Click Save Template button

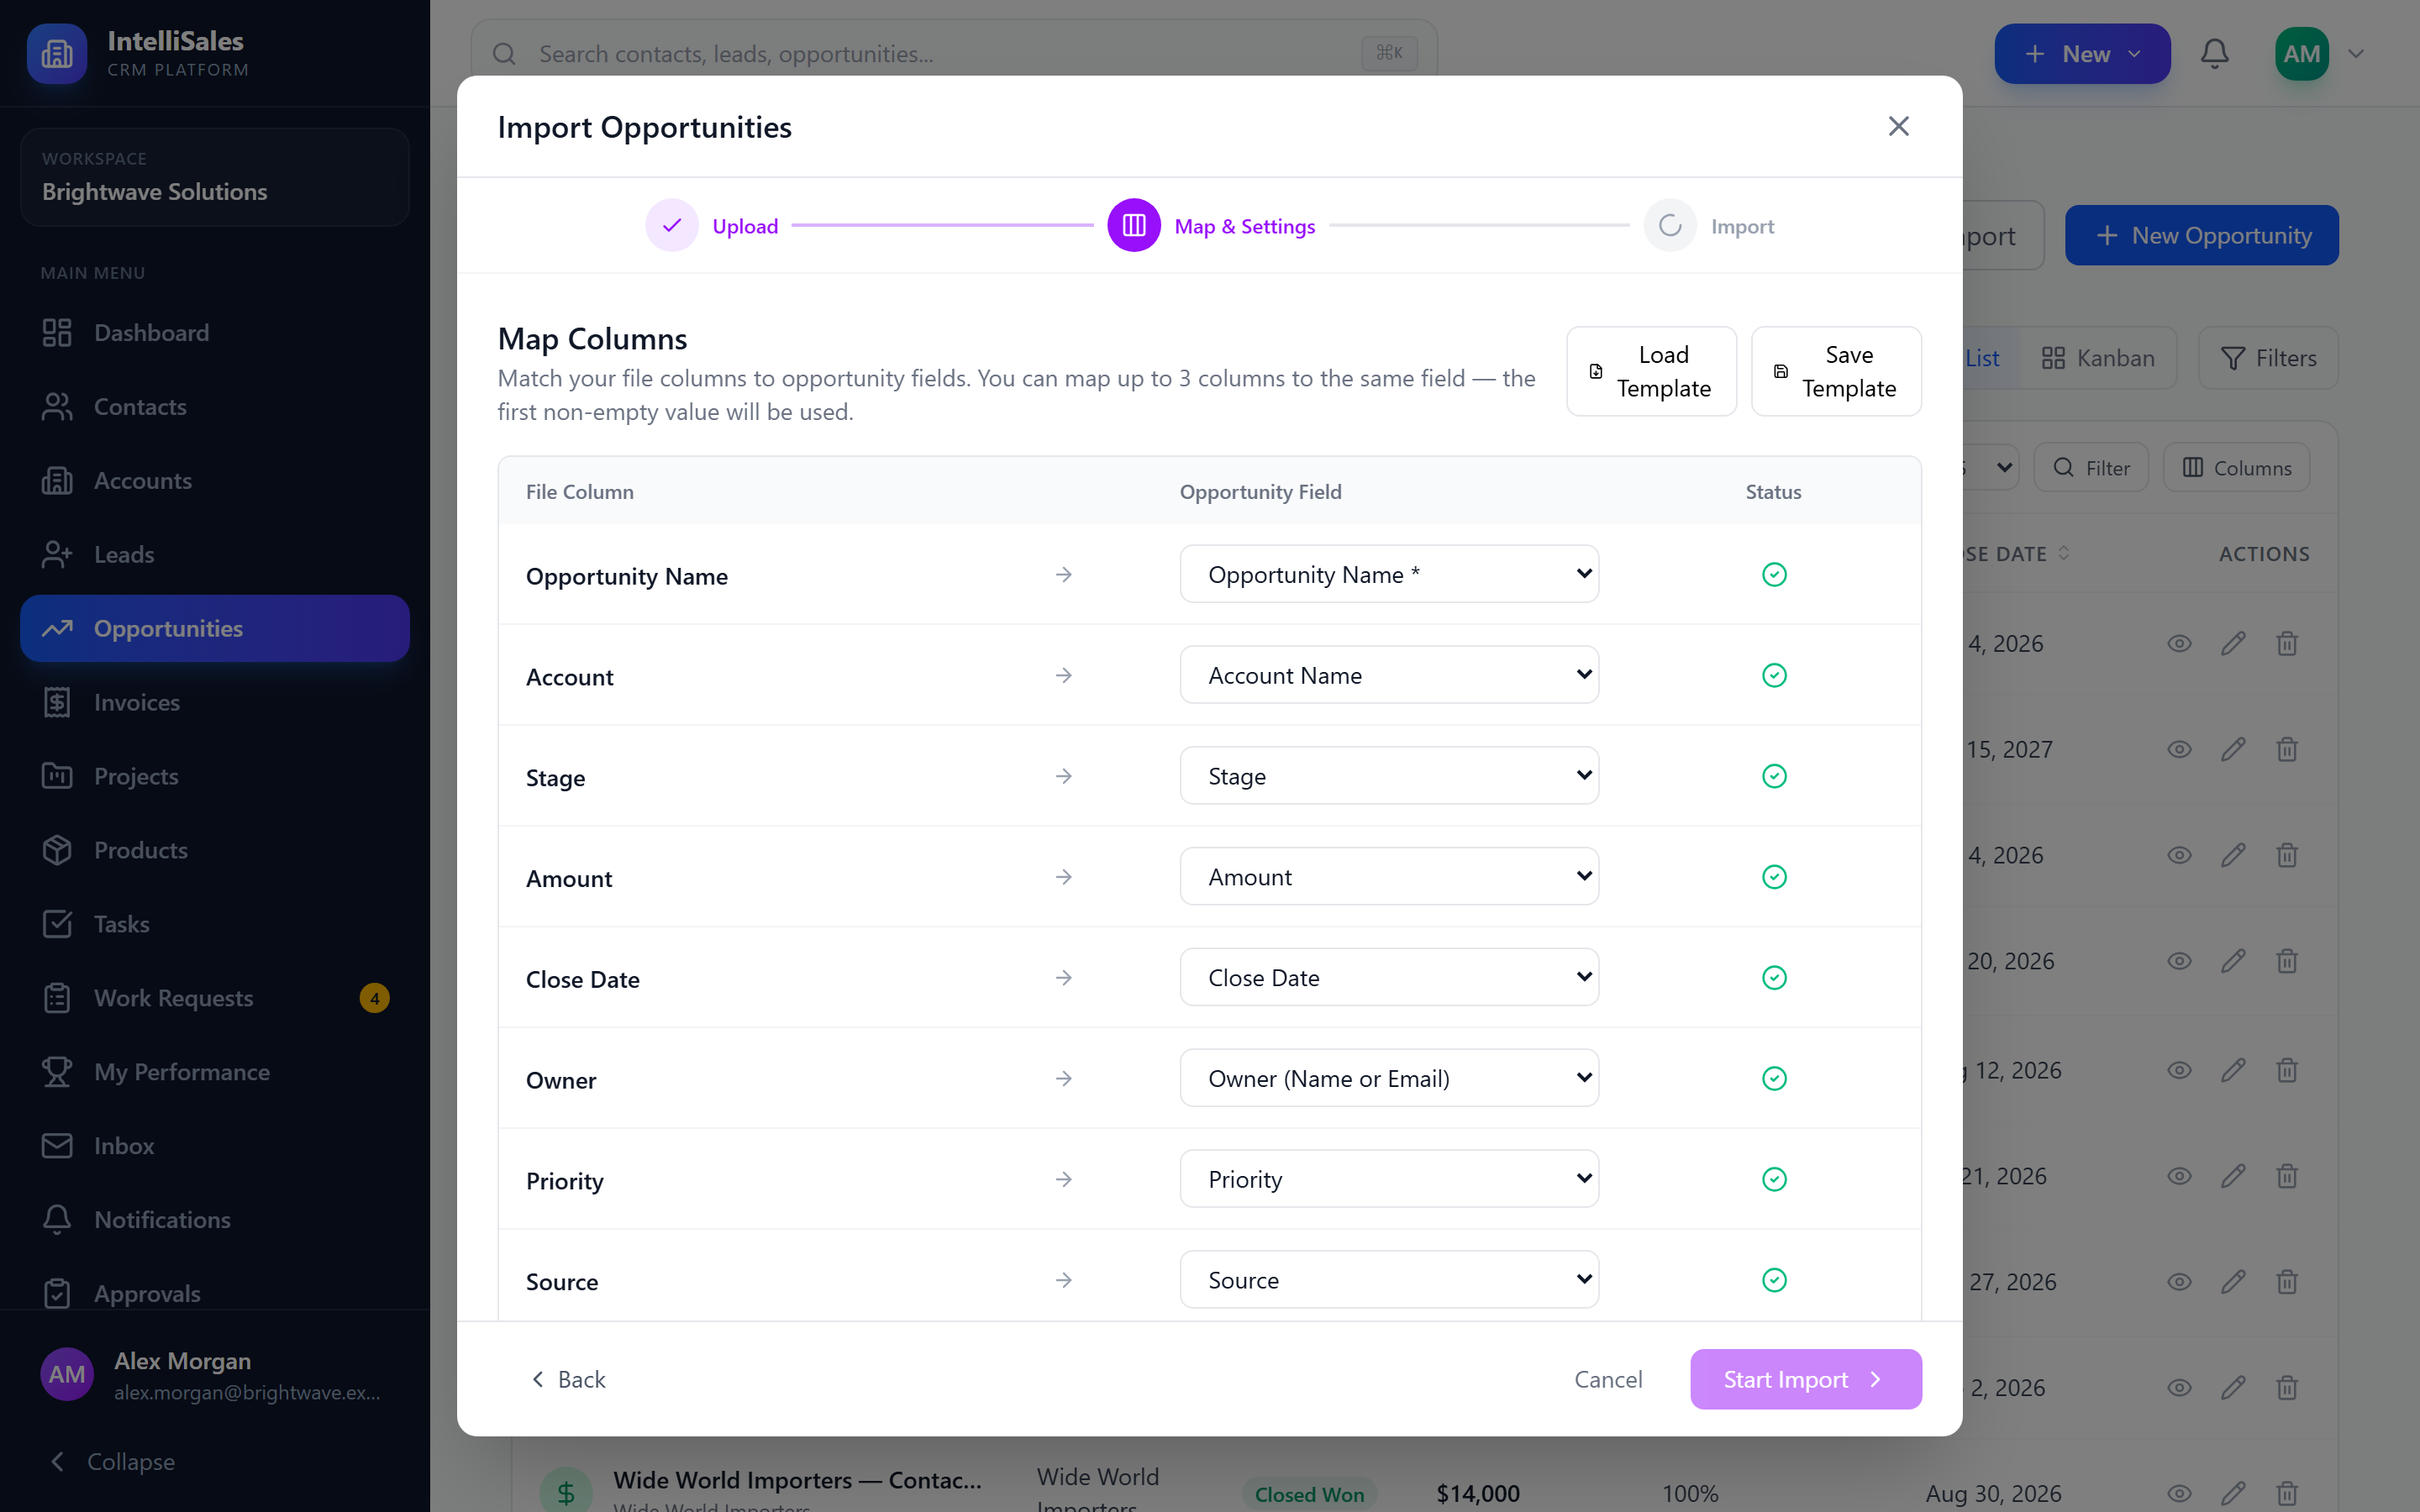click(x=1836, y=371)
